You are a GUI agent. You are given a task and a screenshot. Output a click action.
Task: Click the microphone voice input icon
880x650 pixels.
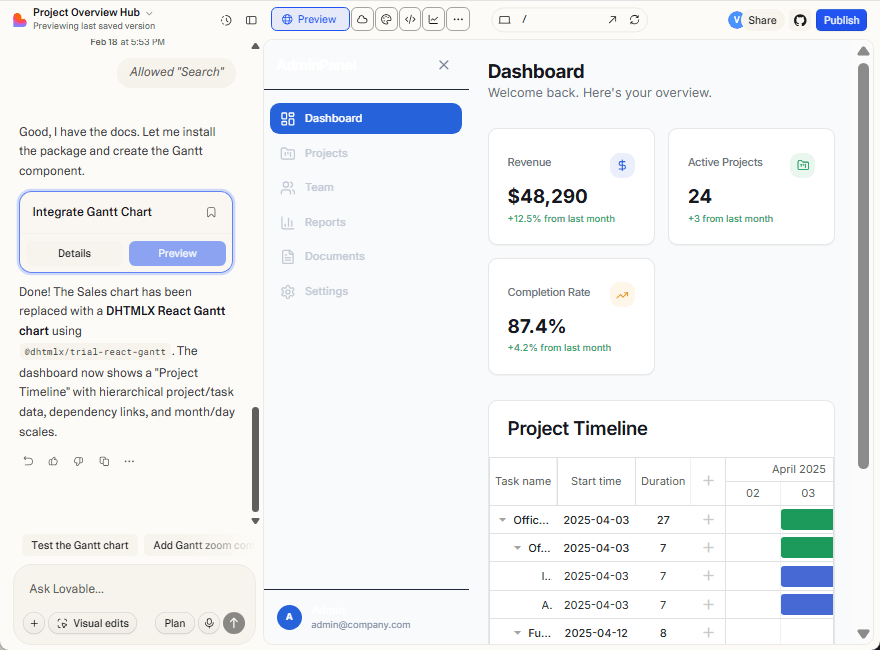click(209, 623)
